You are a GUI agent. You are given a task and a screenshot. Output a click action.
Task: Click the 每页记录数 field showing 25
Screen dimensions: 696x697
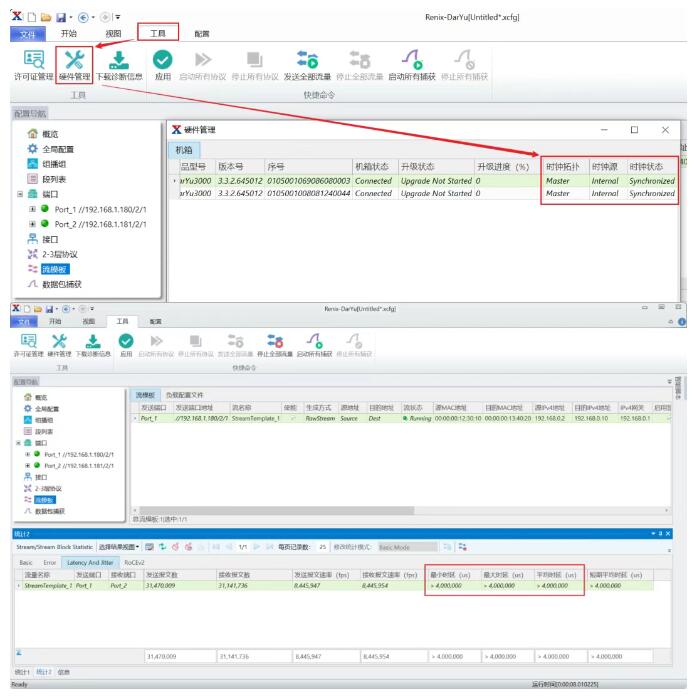[323, 548]
